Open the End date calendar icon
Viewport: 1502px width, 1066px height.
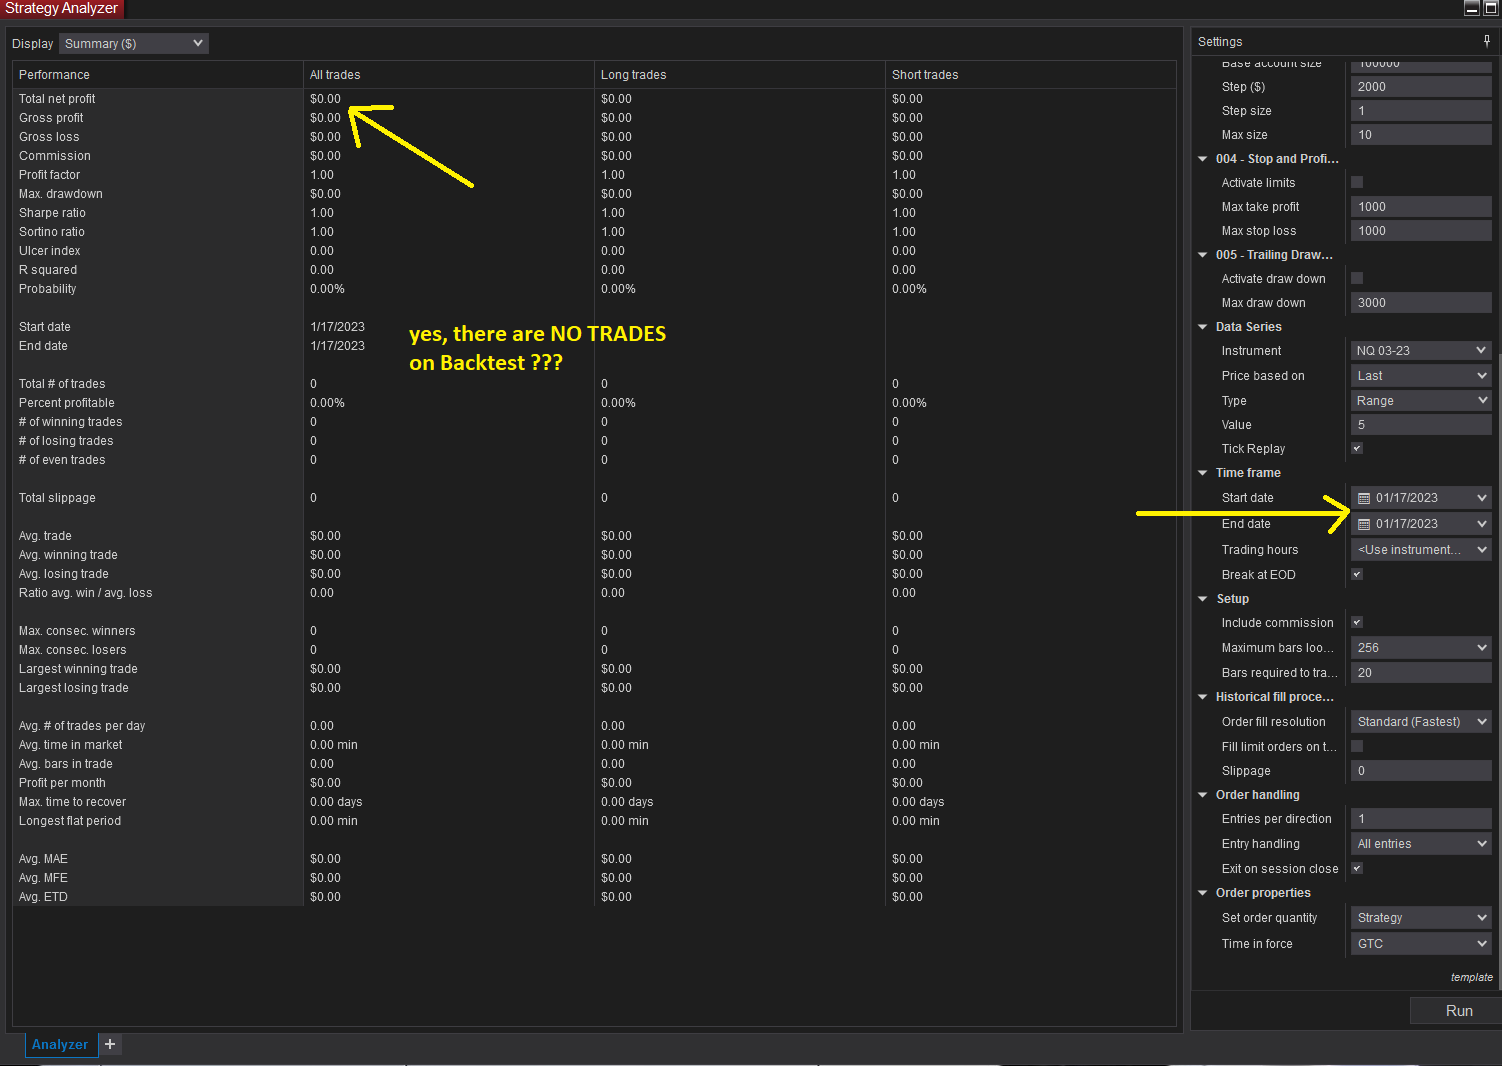(1363, 524)
